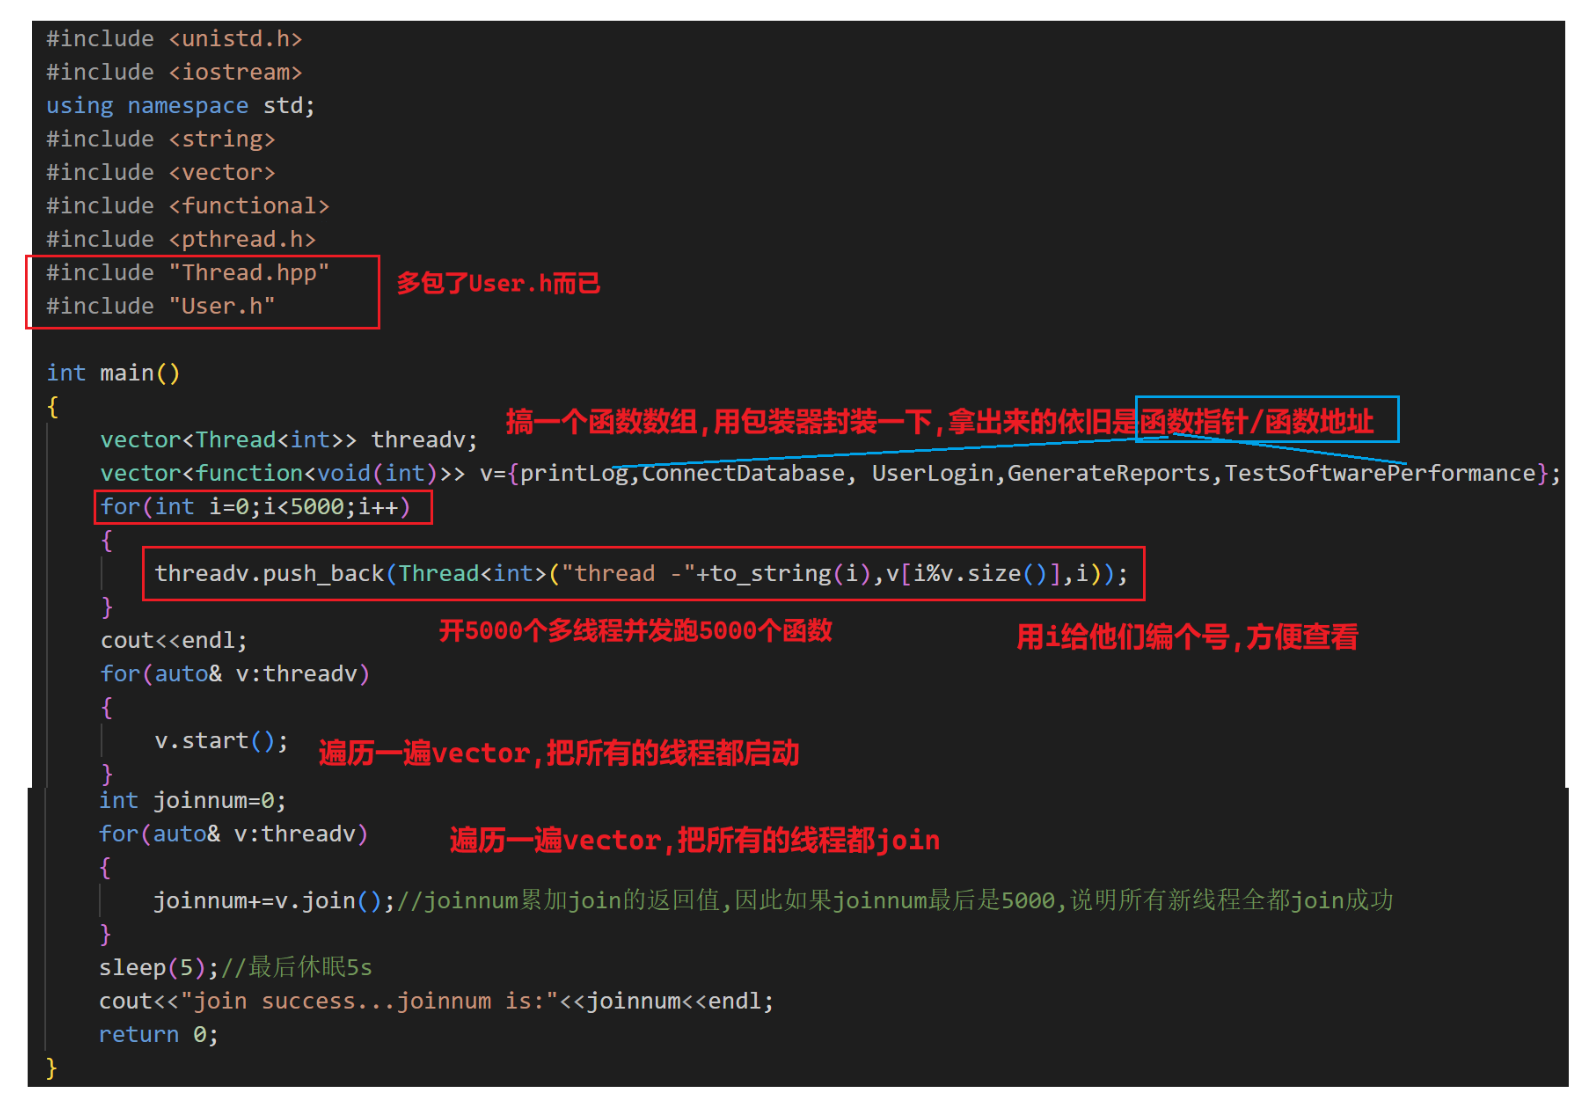This screenshot has height=1117, width=1591.
Task: Click 'printLog' in the function vector
Action: click(574, 473)
